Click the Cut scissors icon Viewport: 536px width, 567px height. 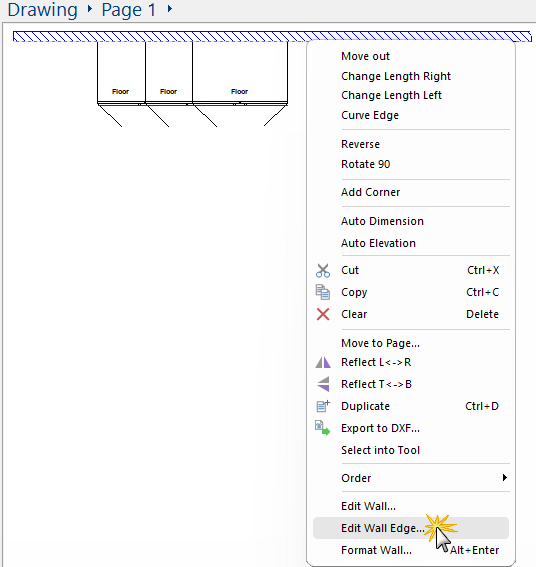[x=323, y=270]
